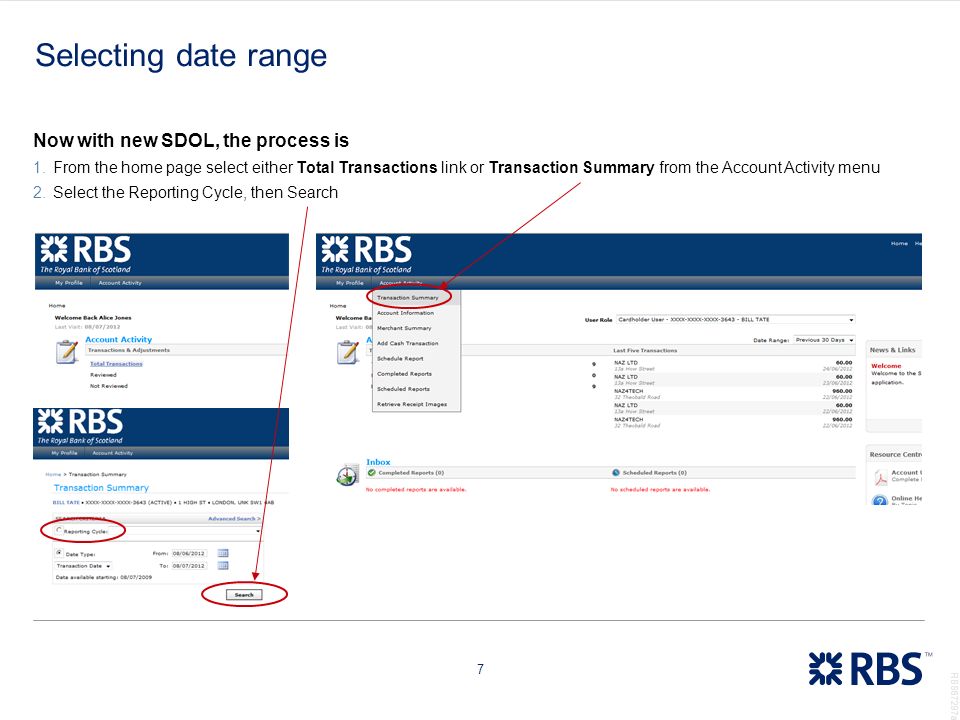The width and height of the screenshot is (960, 720).
Task: Open the Online Help question mark icon
Action: tap(880, 500)
